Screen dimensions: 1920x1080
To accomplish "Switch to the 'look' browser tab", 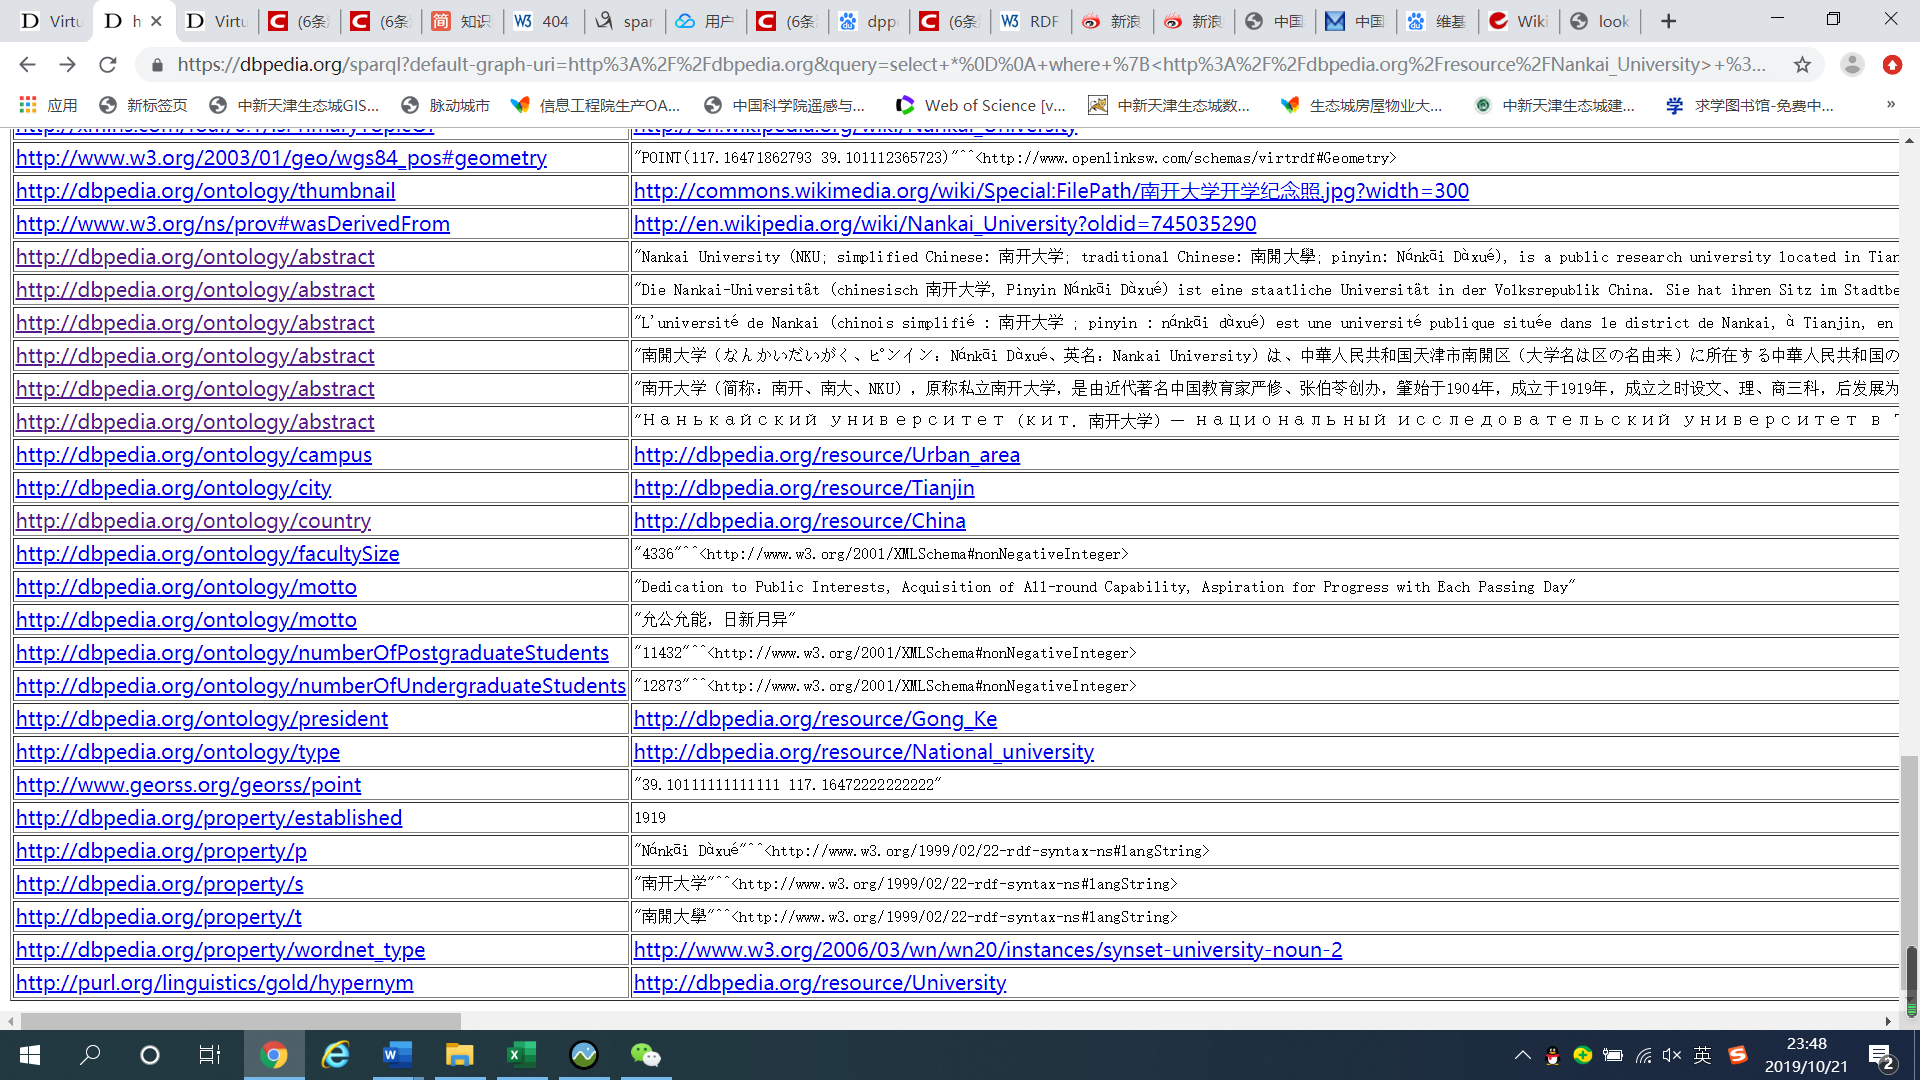I will tap(1600, 21).
